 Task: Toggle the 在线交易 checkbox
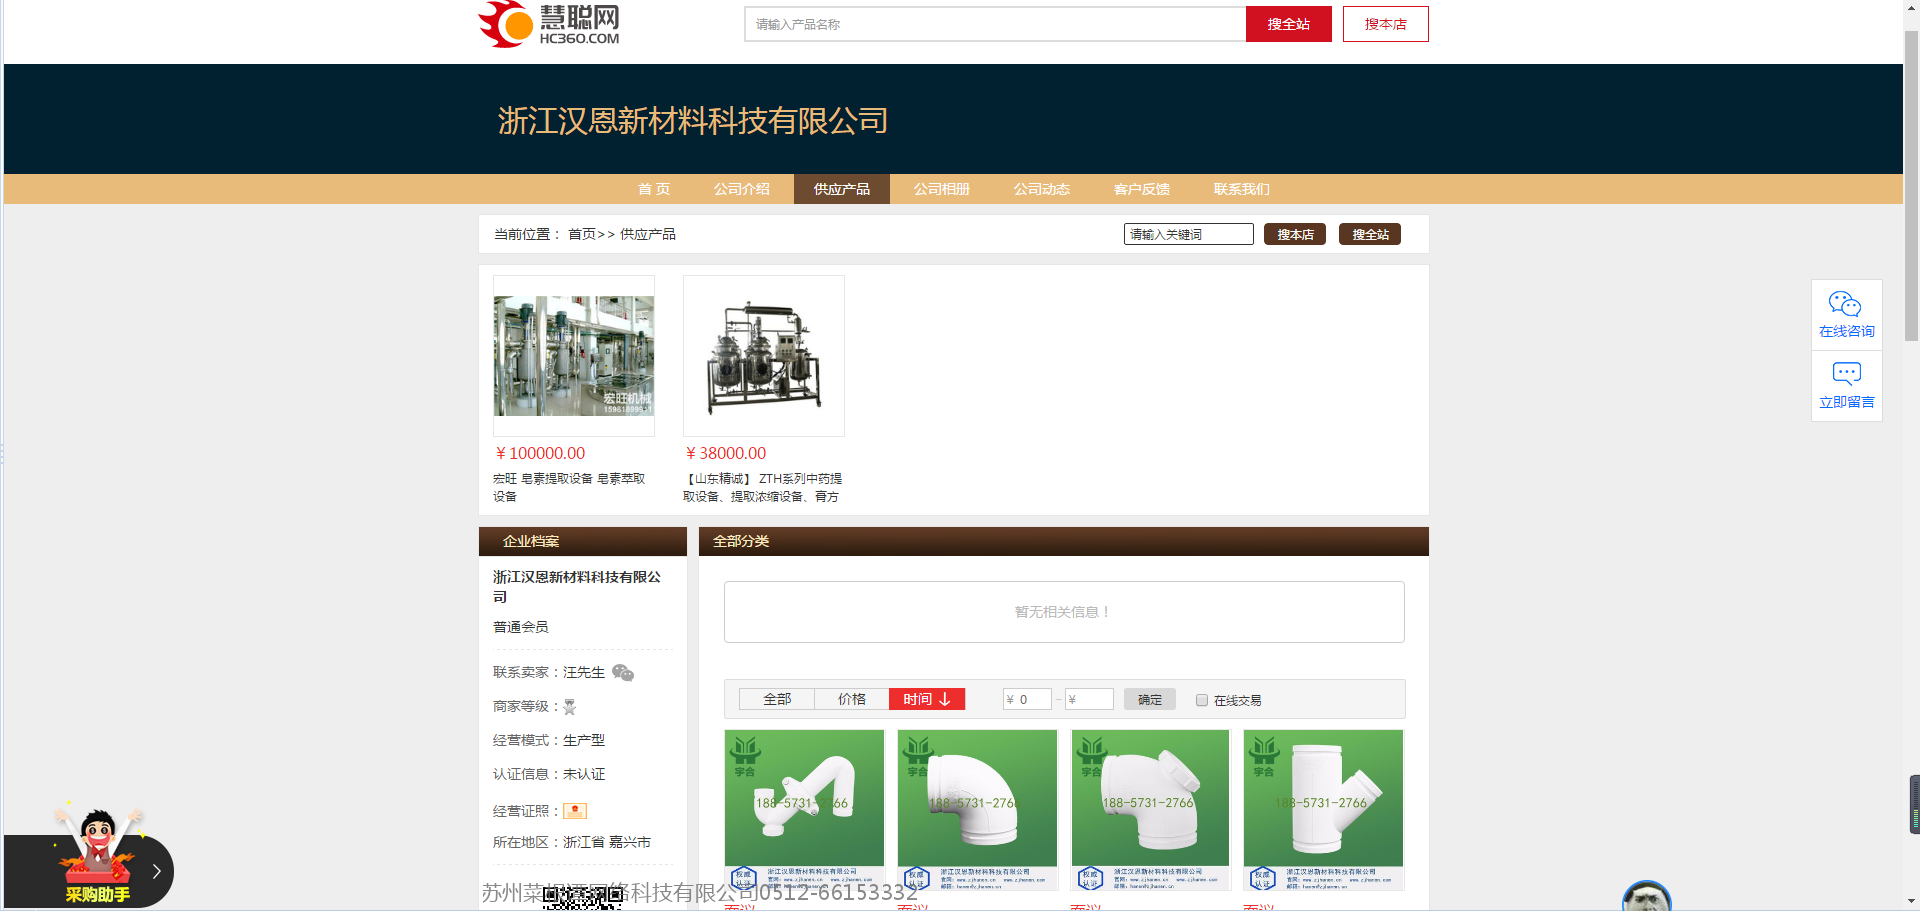(1202, 700)
